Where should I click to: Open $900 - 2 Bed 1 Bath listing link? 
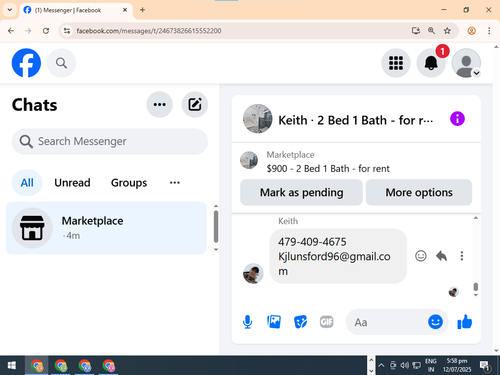tap(328, 169)
